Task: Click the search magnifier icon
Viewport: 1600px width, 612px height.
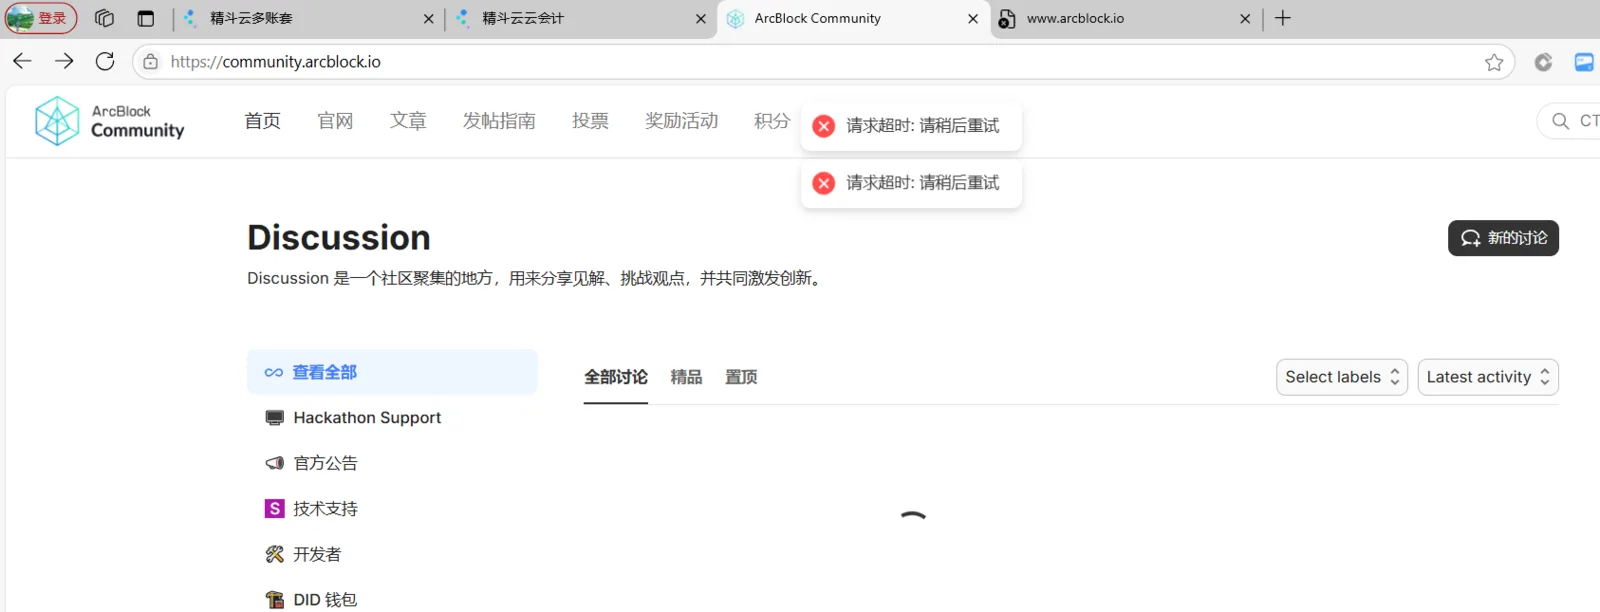Action: tap(1560, 121)
